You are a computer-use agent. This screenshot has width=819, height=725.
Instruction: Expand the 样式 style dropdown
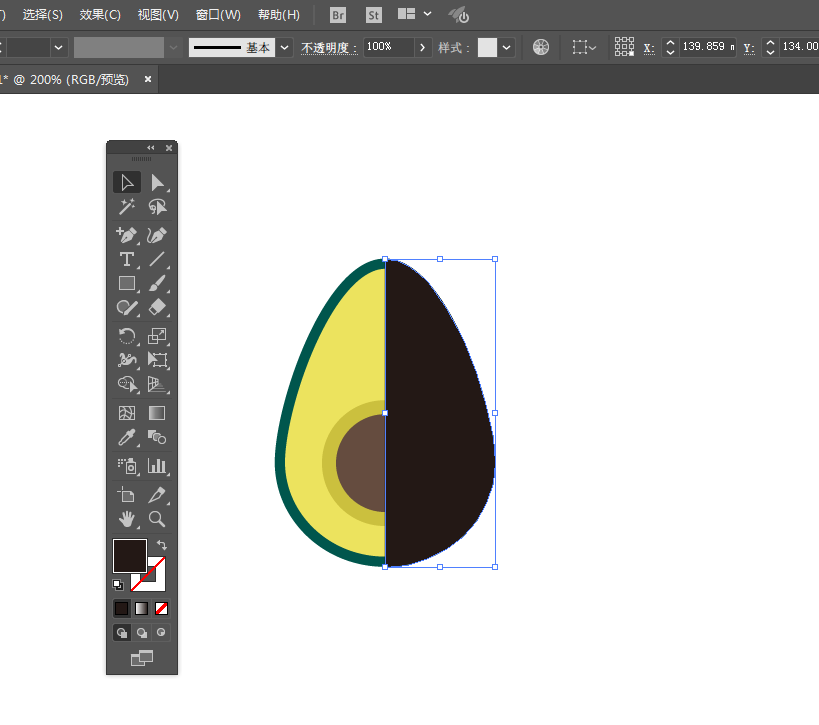[507, 48]
